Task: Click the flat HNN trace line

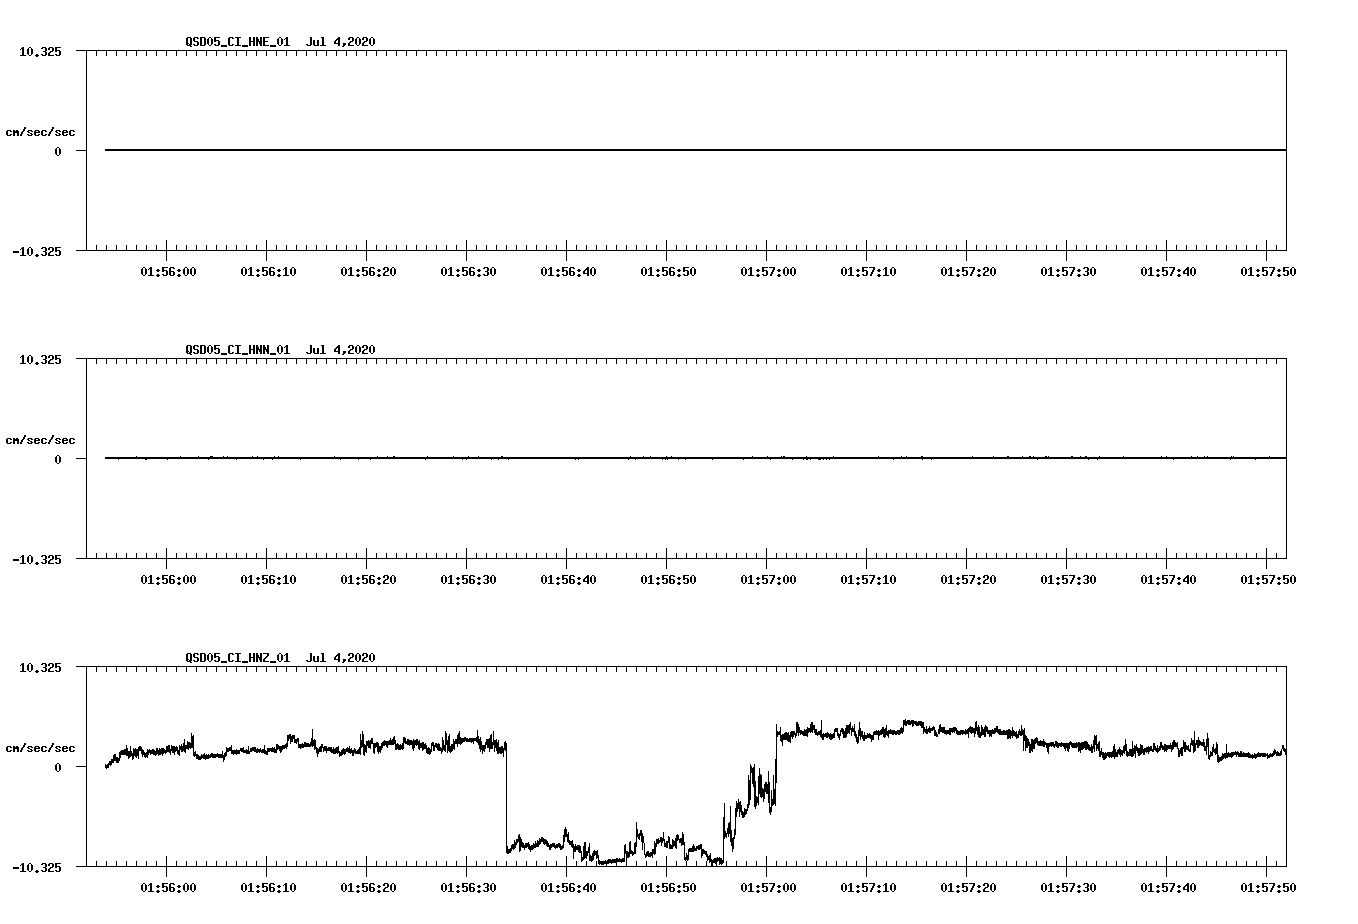Action: click(x=696, y=458)
